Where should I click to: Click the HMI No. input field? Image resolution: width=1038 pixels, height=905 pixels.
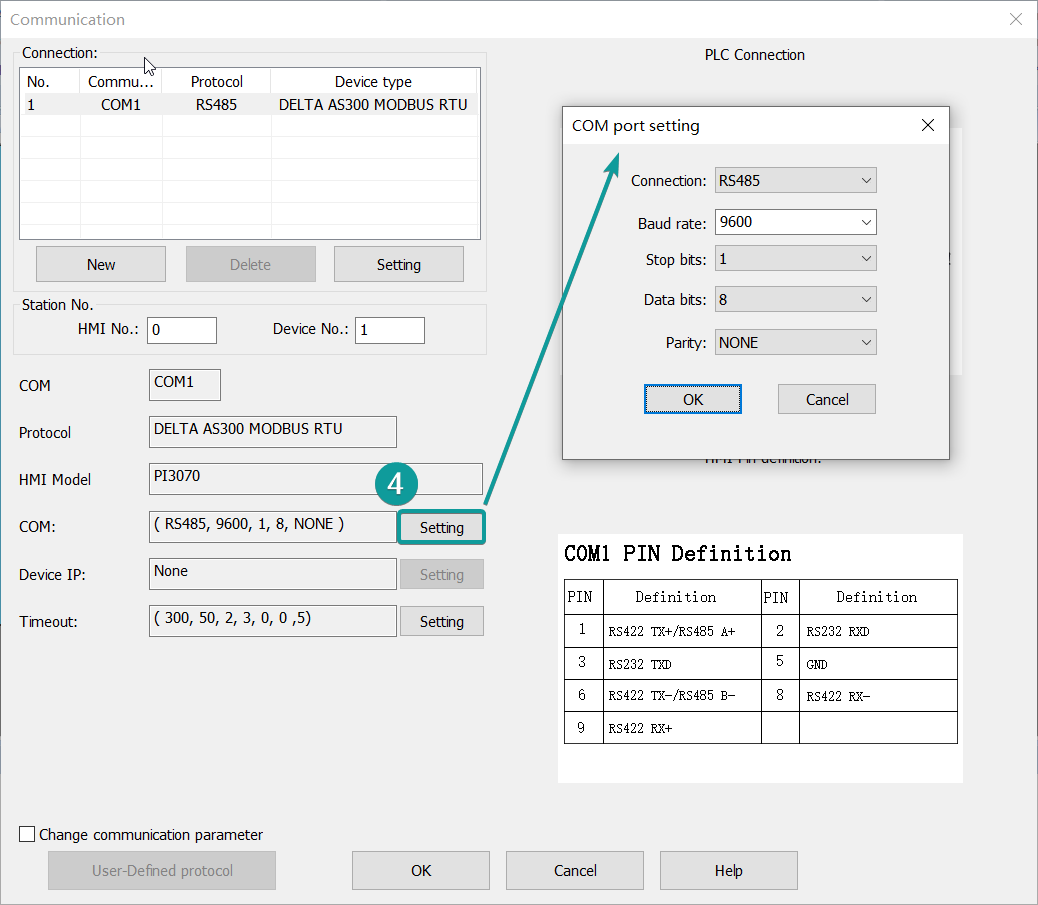click(x=181, y=330)
